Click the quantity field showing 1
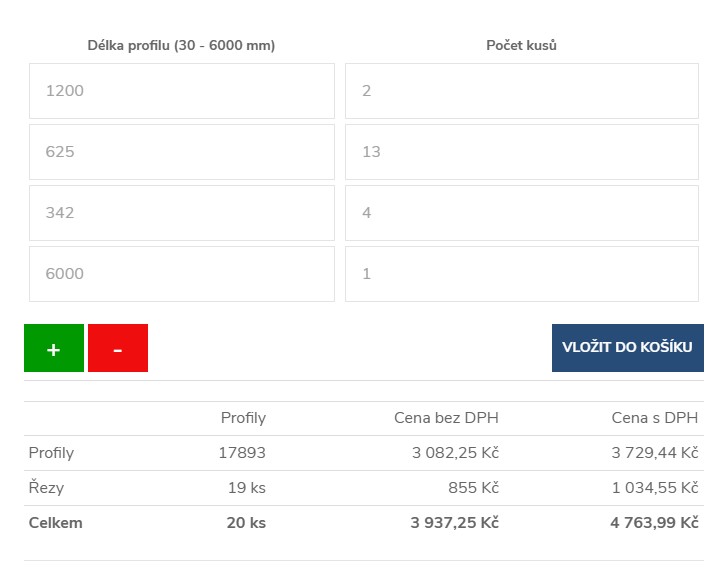723x575 pixels. pyautogui.click(x=521, y=274)
